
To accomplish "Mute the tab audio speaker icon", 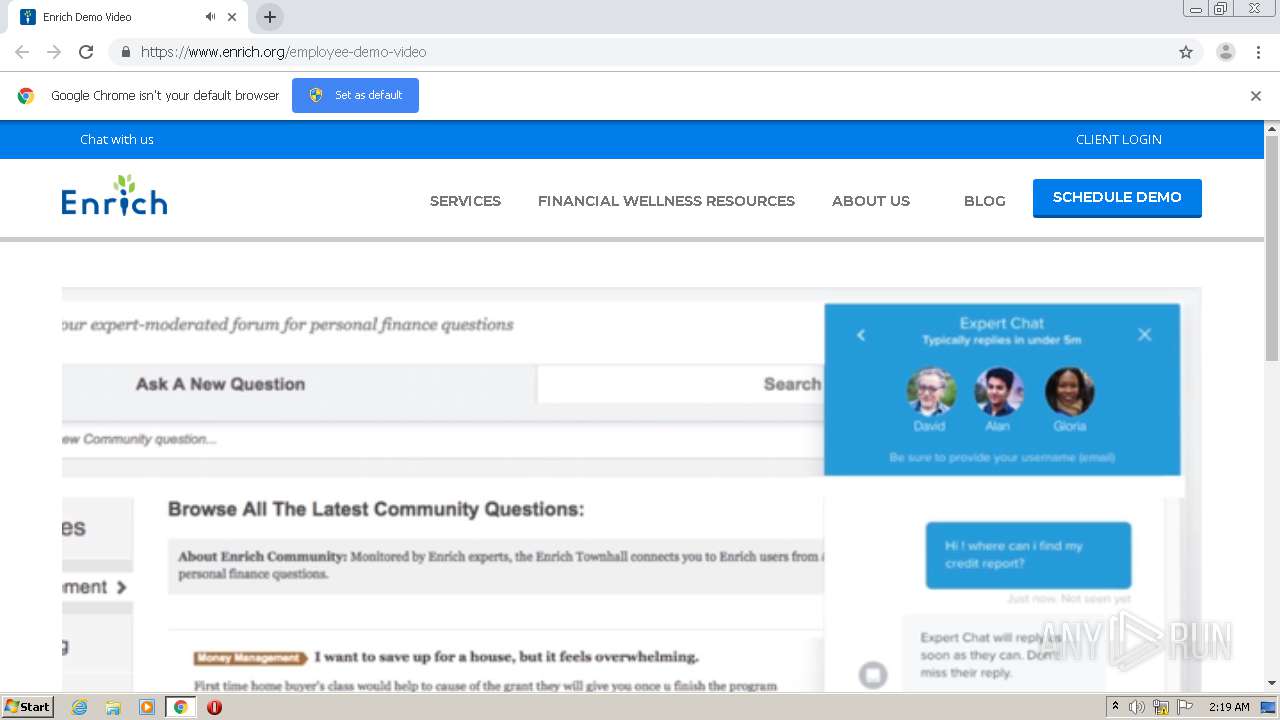I will click(x=210, y=17).
